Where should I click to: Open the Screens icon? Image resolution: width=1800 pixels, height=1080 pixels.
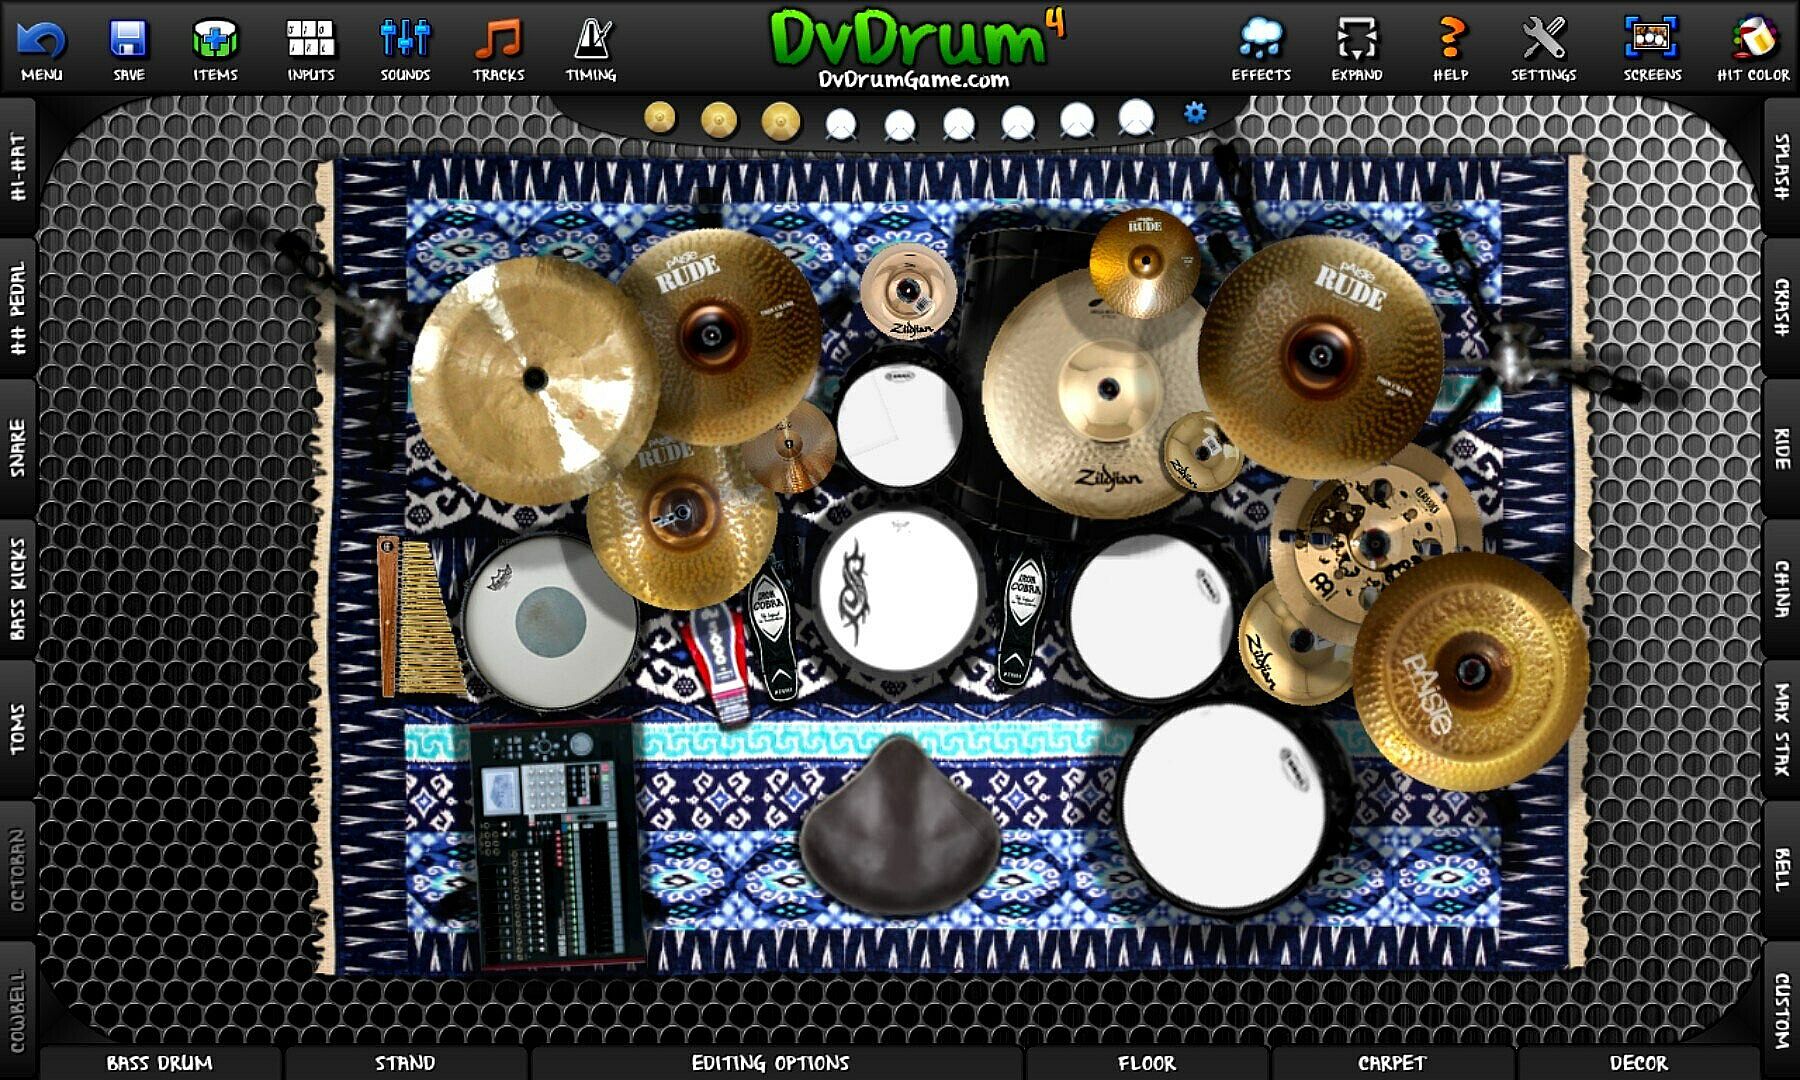1652,40
